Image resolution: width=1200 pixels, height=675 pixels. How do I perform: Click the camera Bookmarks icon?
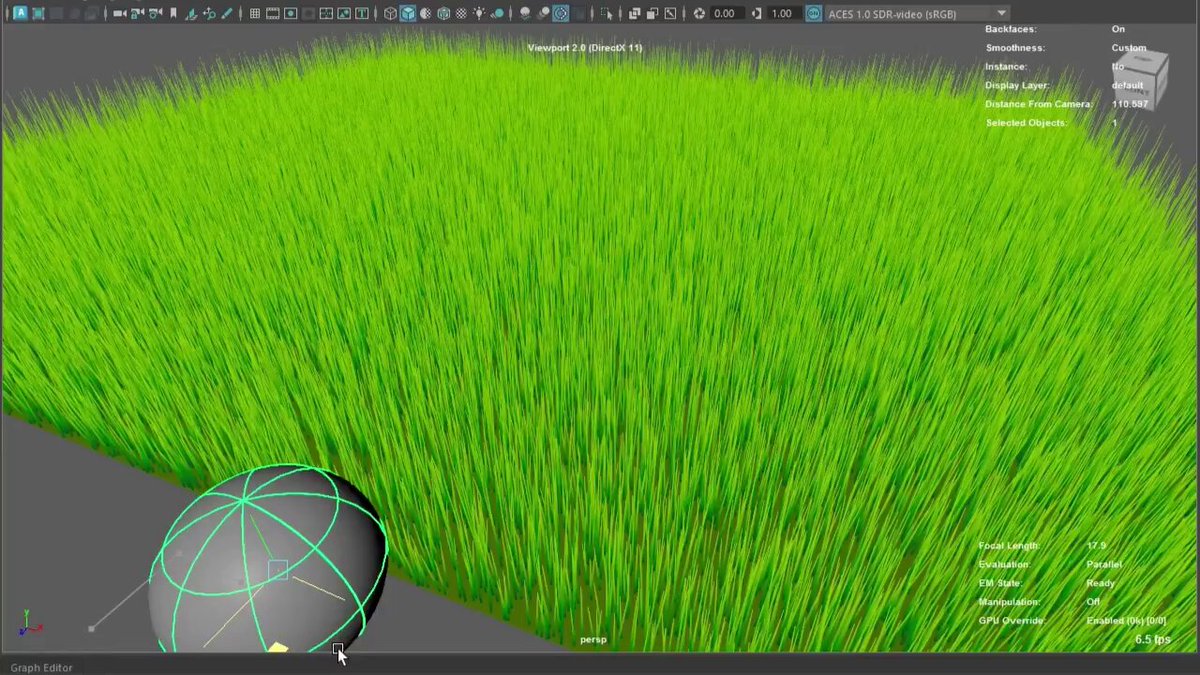pyautogui.click(x=173, y=14)
